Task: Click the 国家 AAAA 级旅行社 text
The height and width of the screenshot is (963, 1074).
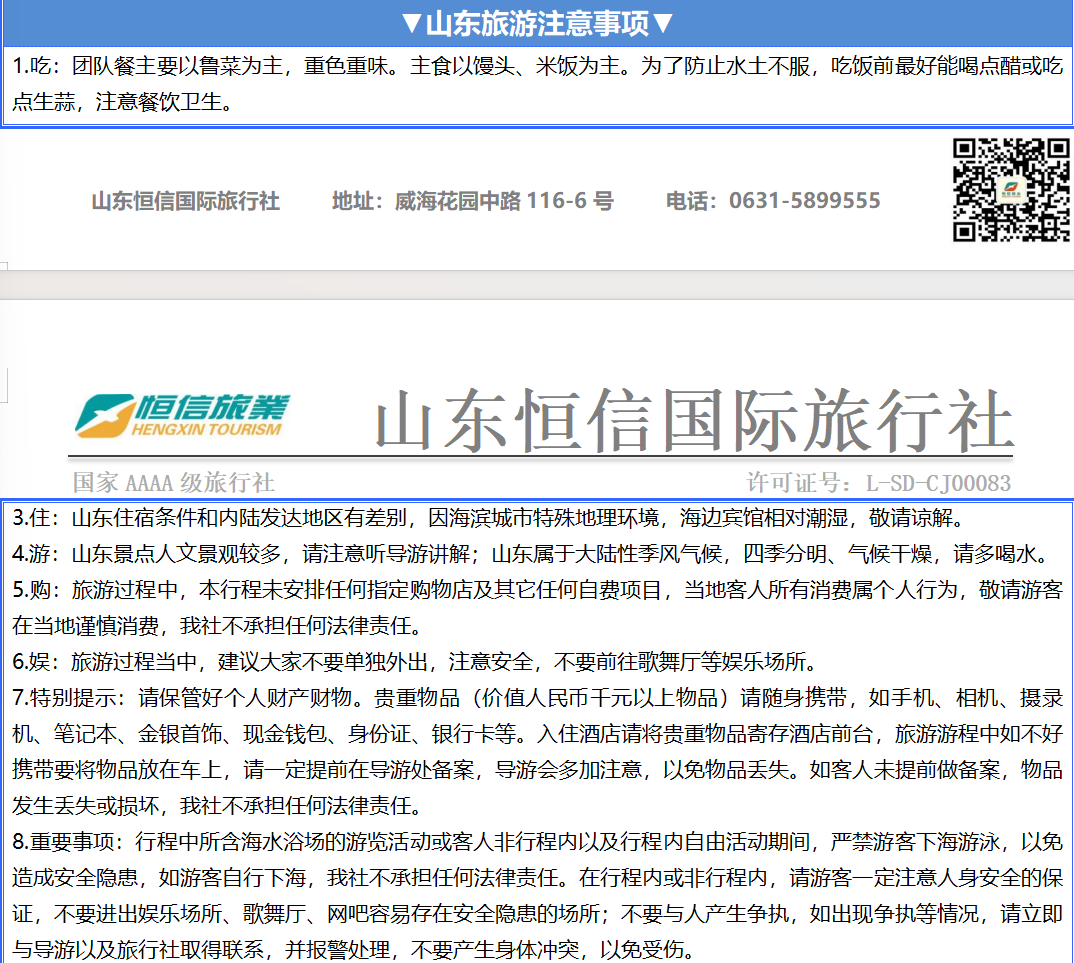Action: pyautogui.click(x=174, y=483)
